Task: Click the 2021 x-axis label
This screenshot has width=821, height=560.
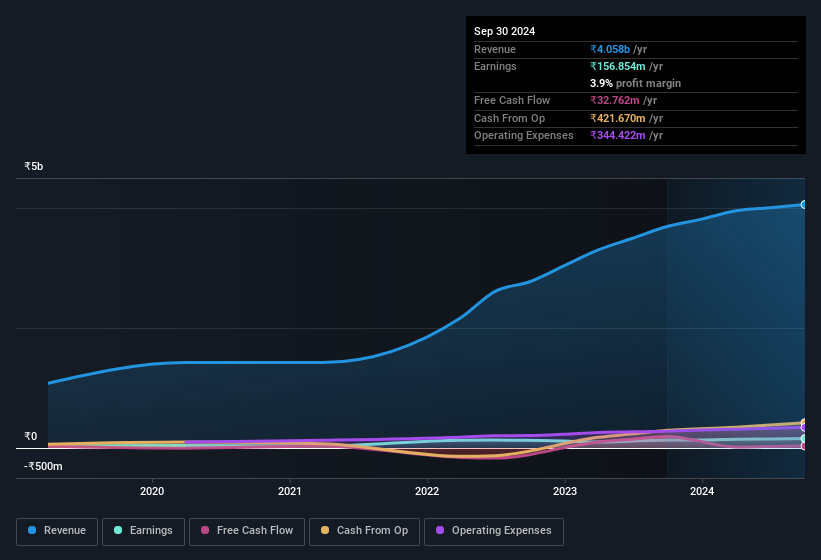Action: pyautogui.click(x=290, y=491)
